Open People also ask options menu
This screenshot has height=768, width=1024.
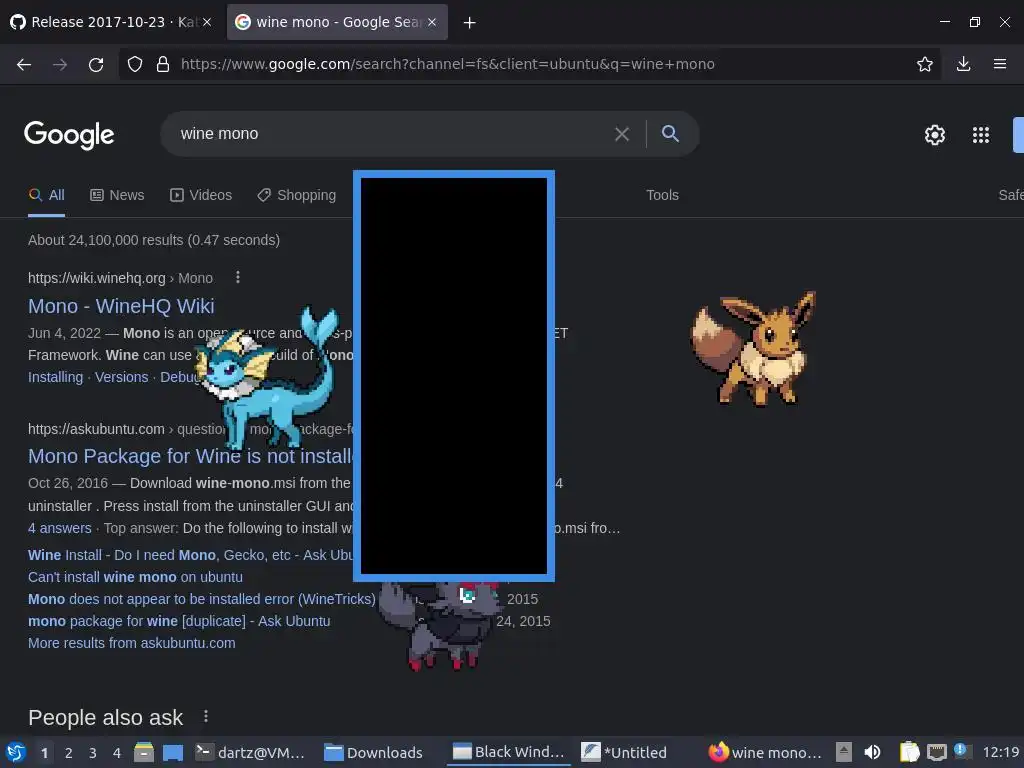[x=206, y=716]
